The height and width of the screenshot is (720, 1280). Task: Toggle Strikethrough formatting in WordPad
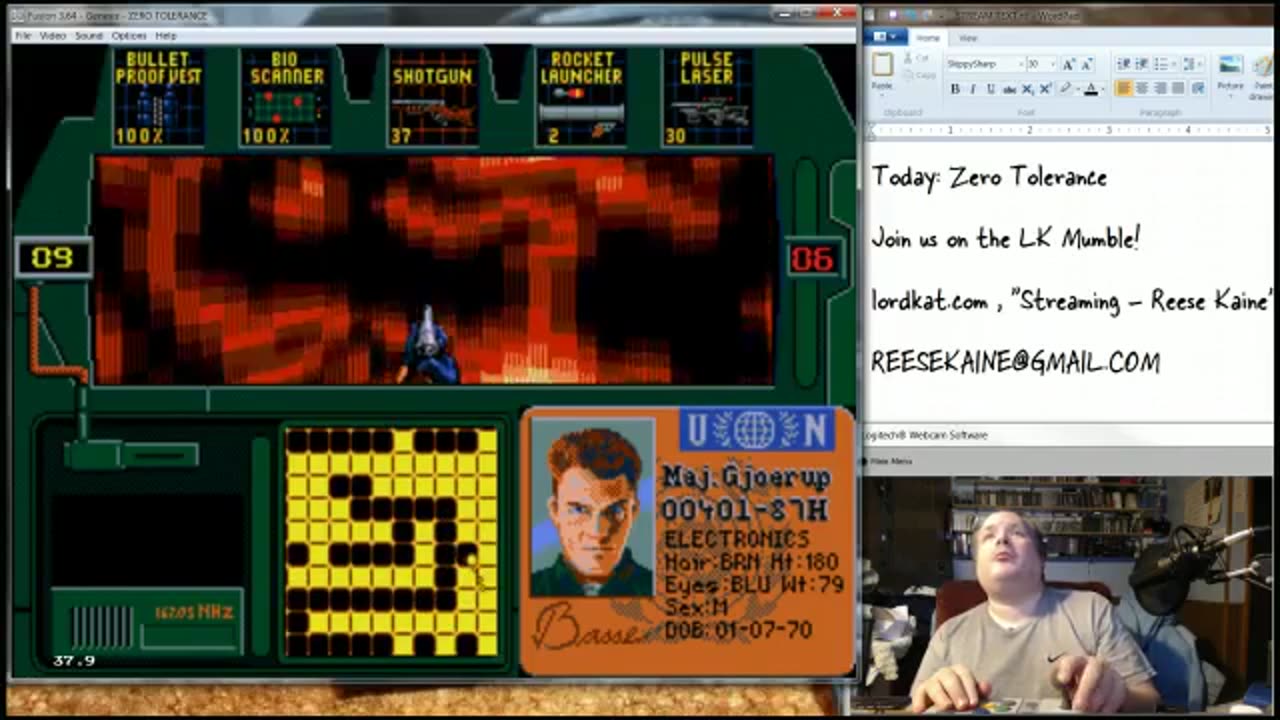[1010, 89]
